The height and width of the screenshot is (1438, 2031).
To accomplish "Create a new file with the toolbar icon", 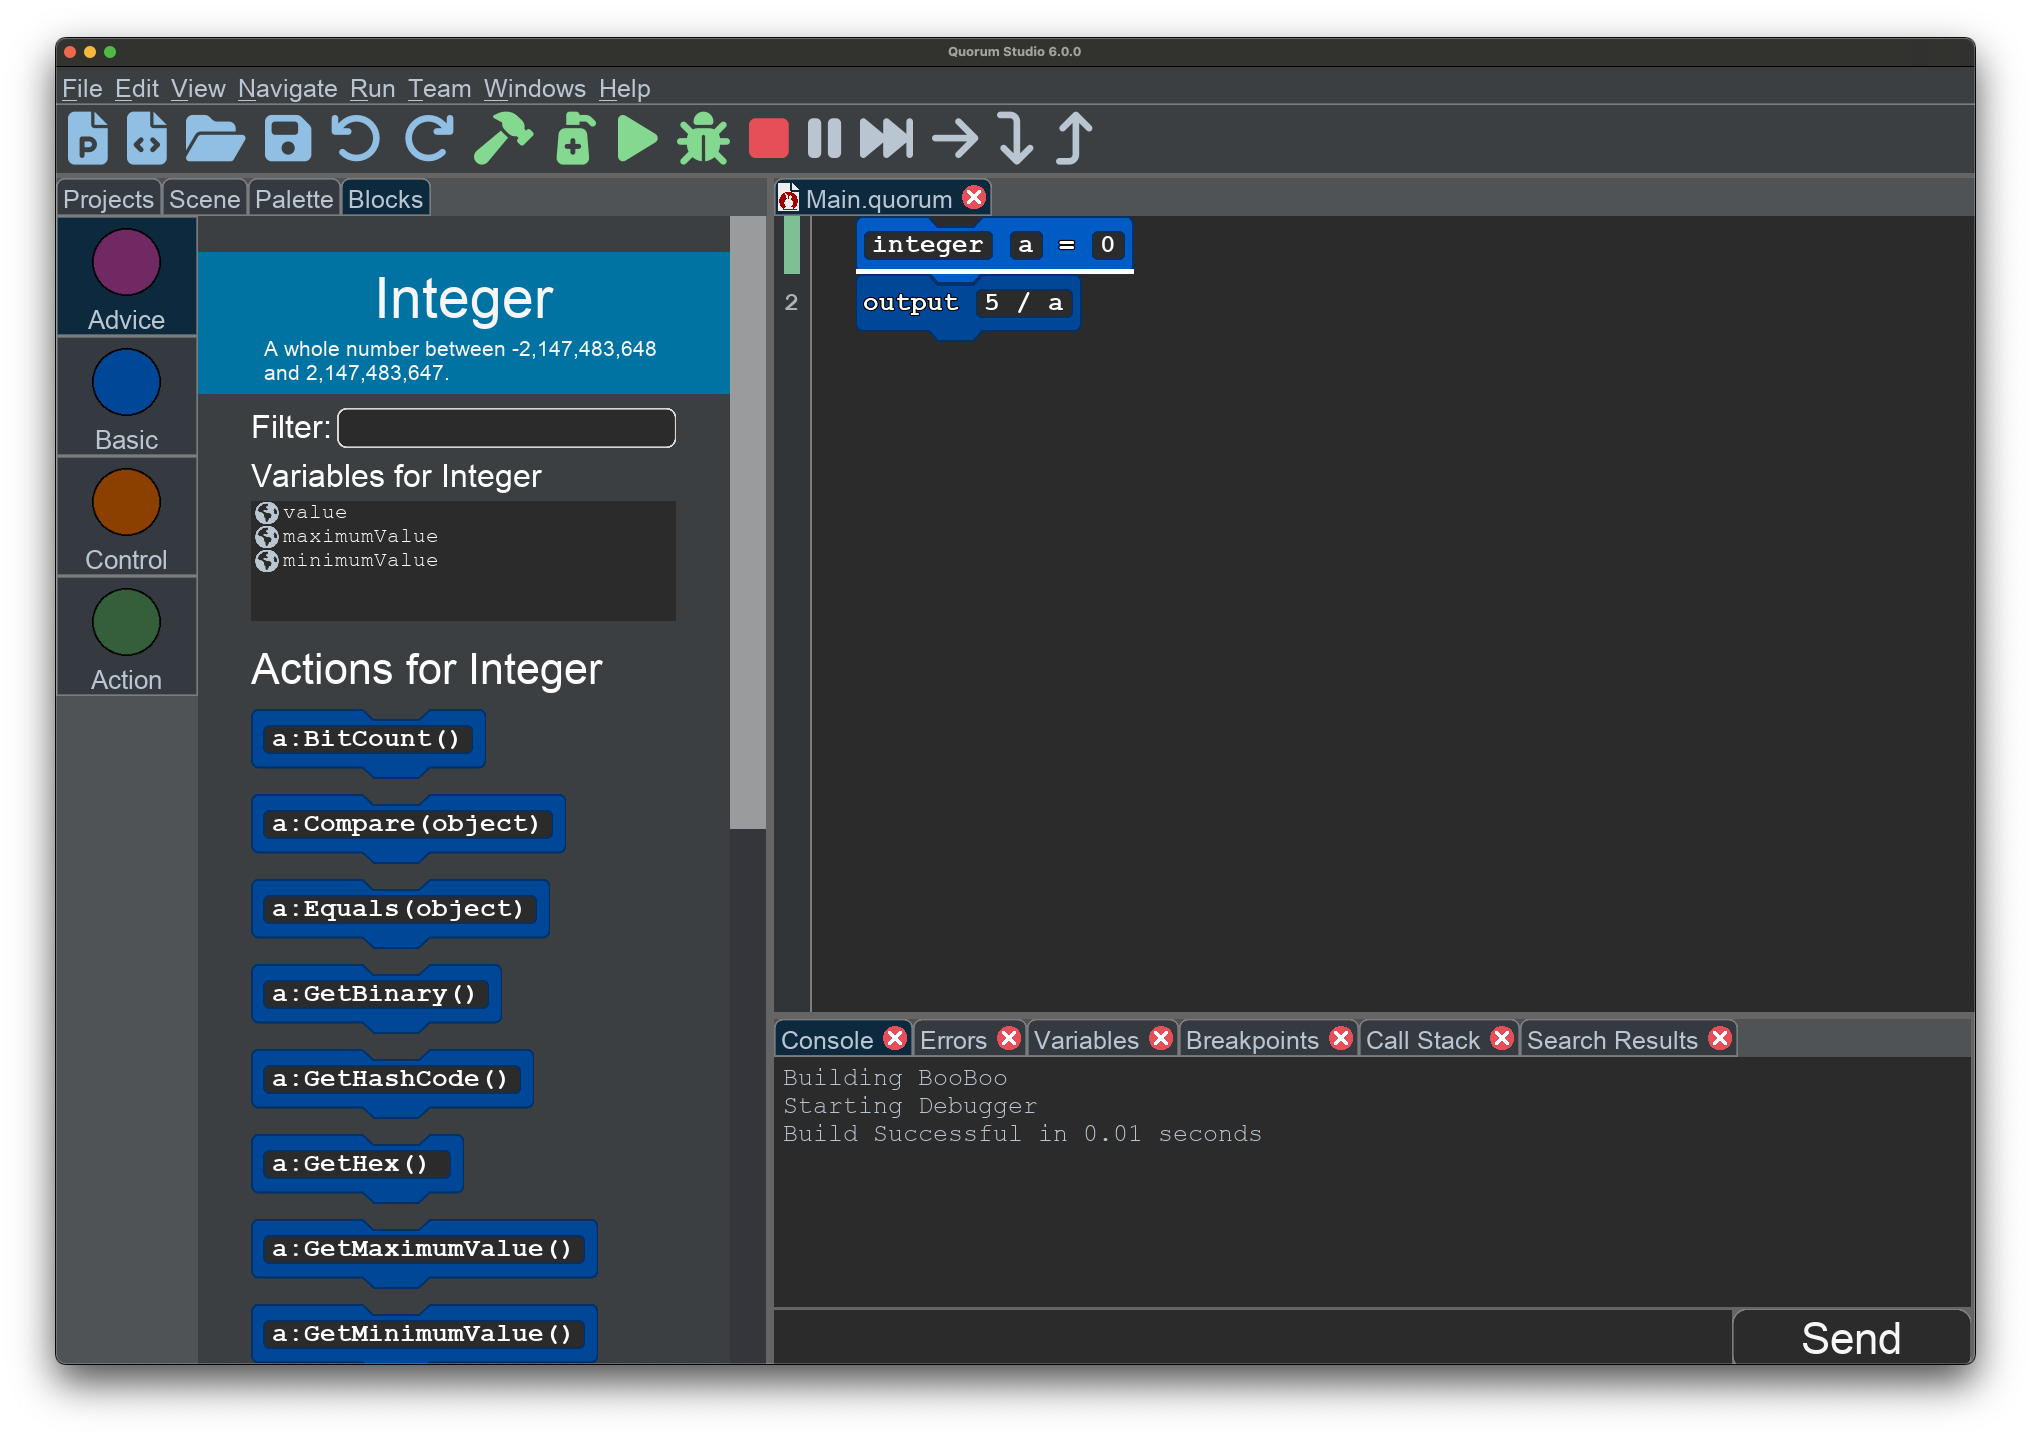I will [147, 138].
